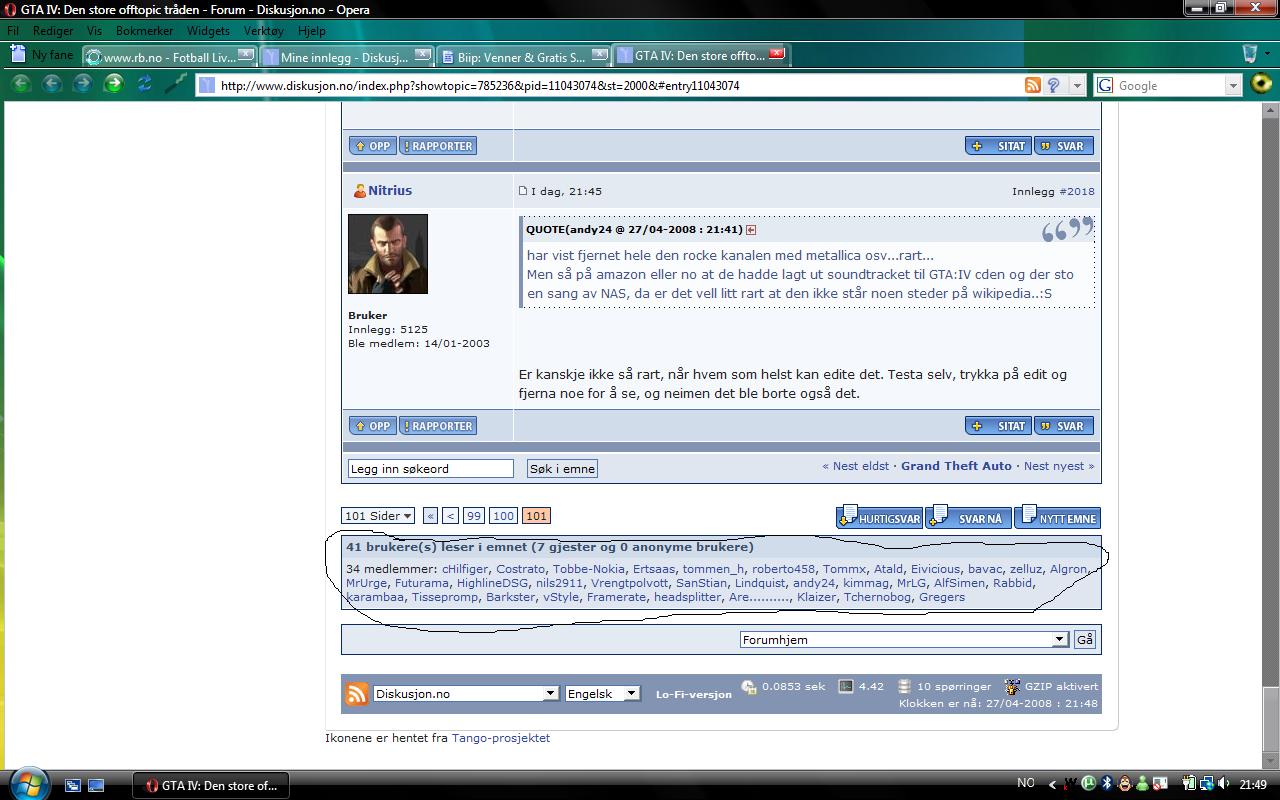The height and width of the screenshot is (800, 1280).
Task: Click the yellow eye icon beside search
Action: click(x=1261, y=84)
